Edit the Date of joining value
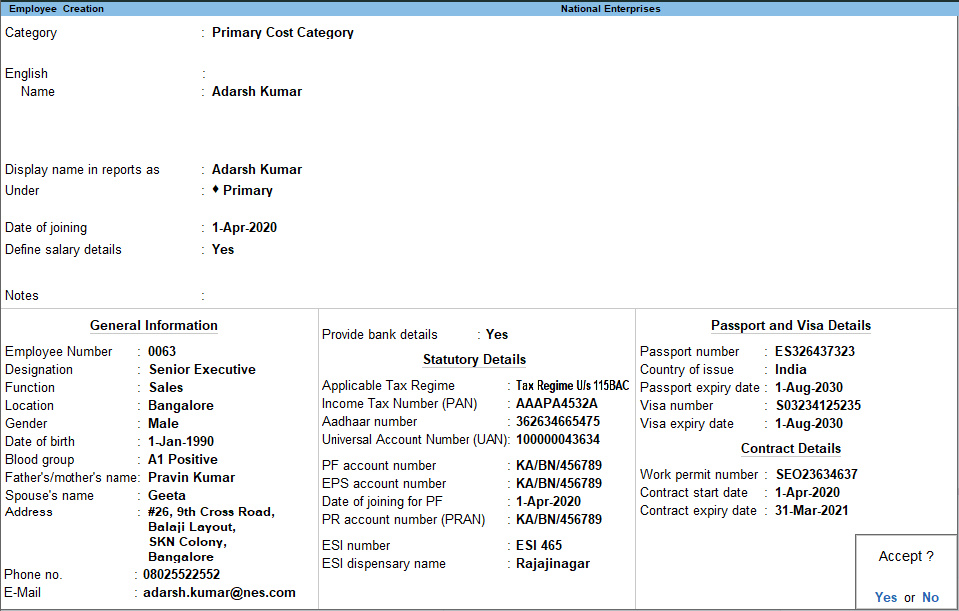 click(246, 227)
